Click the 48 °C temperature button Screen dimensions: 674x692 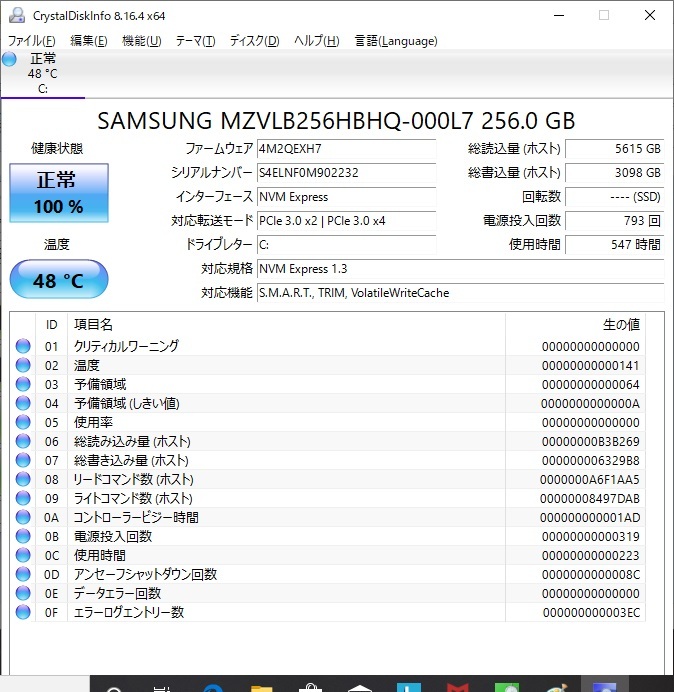tap(59, 279)
